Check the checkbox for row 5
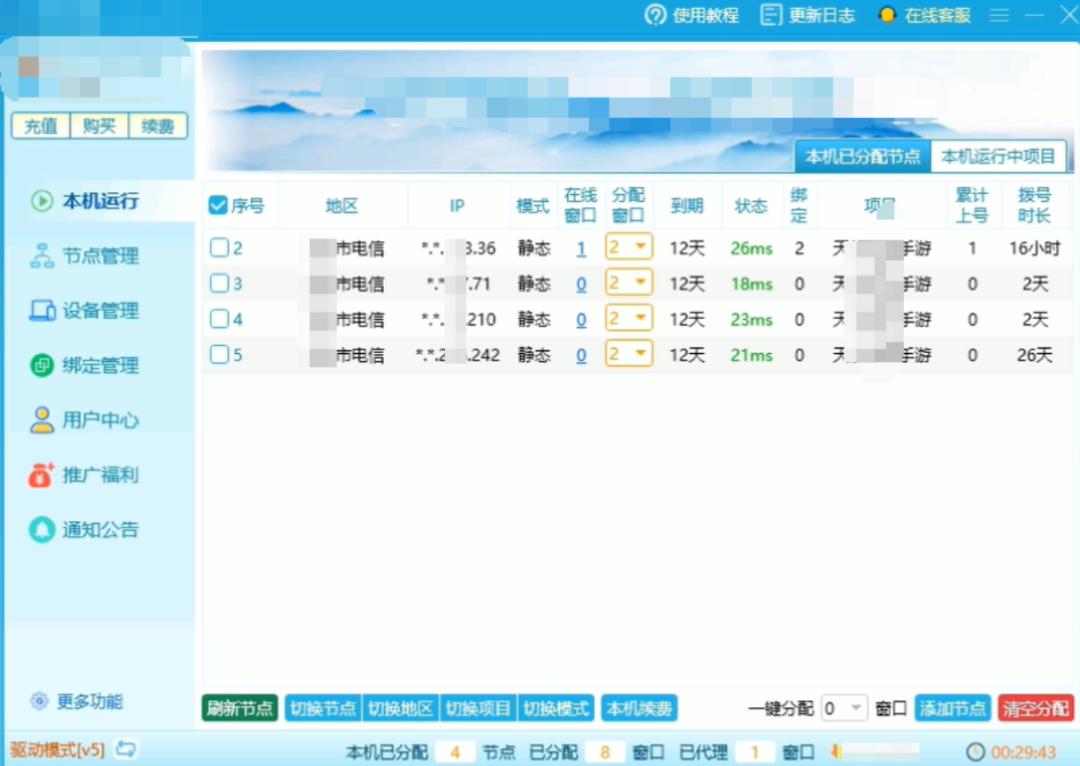 tap(219, 354)
